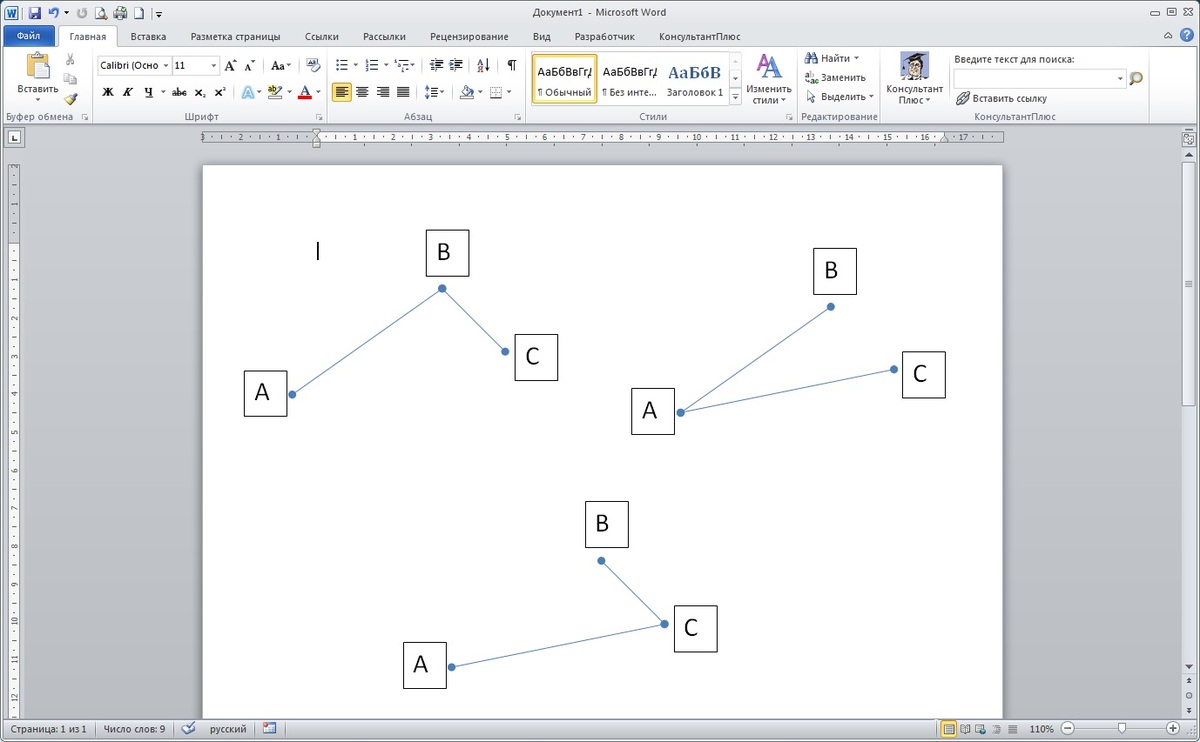The image size is (1200, 742).
Task: Sort text alphabetically
Action: pyautogui.click(x=483, y=65)
